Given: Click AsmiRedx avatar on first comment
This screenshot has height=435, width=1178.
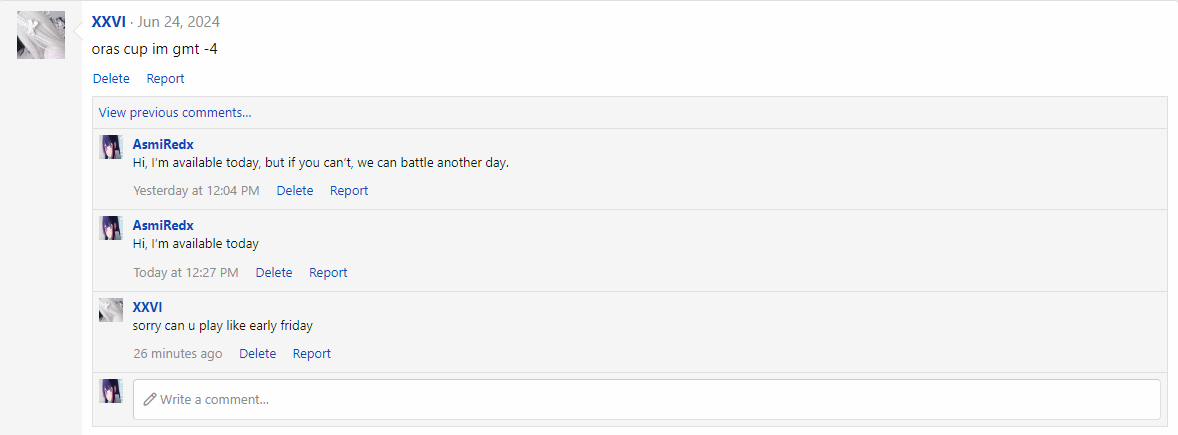Looking at the screenshot, I should pyautogui.click(x=111, y=147).
